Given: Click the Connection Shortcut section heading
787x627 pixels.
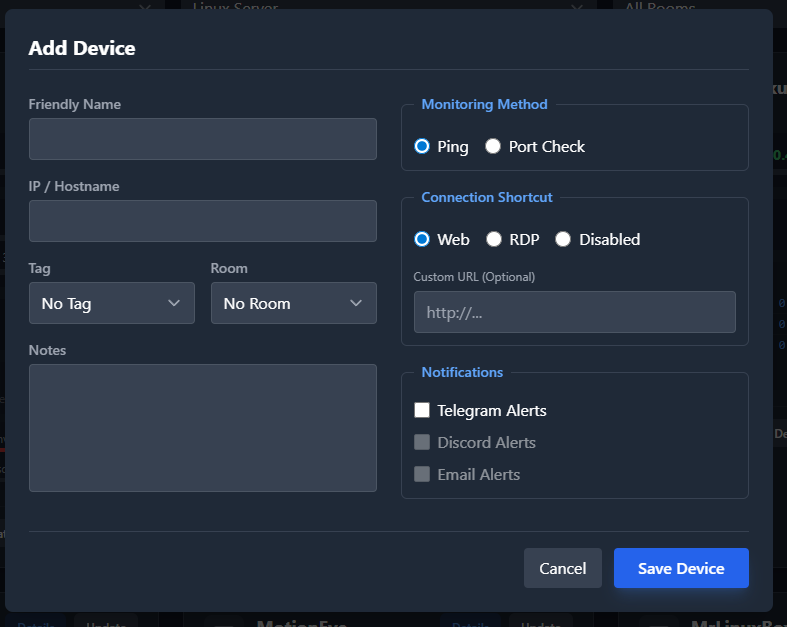Looking at the screenshot, I should point(486,197).
